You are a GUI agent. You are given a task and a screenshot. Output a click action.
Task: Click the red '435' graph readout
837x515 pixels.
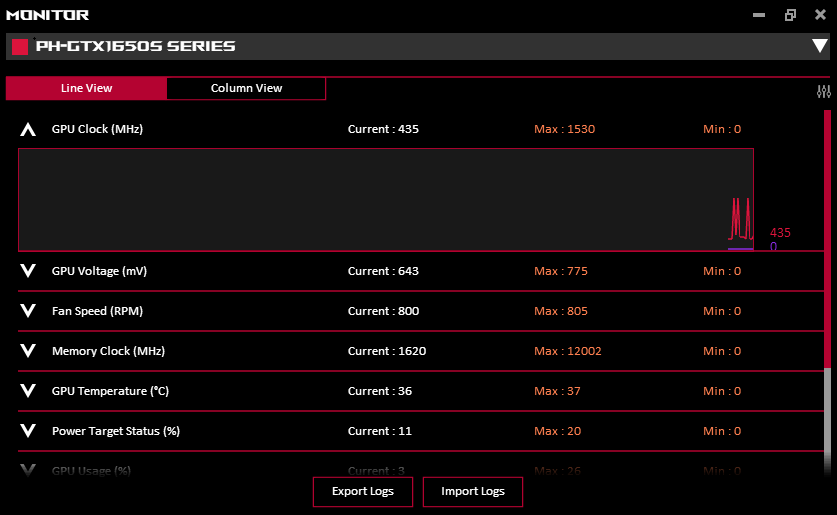[x=780, y=233]
